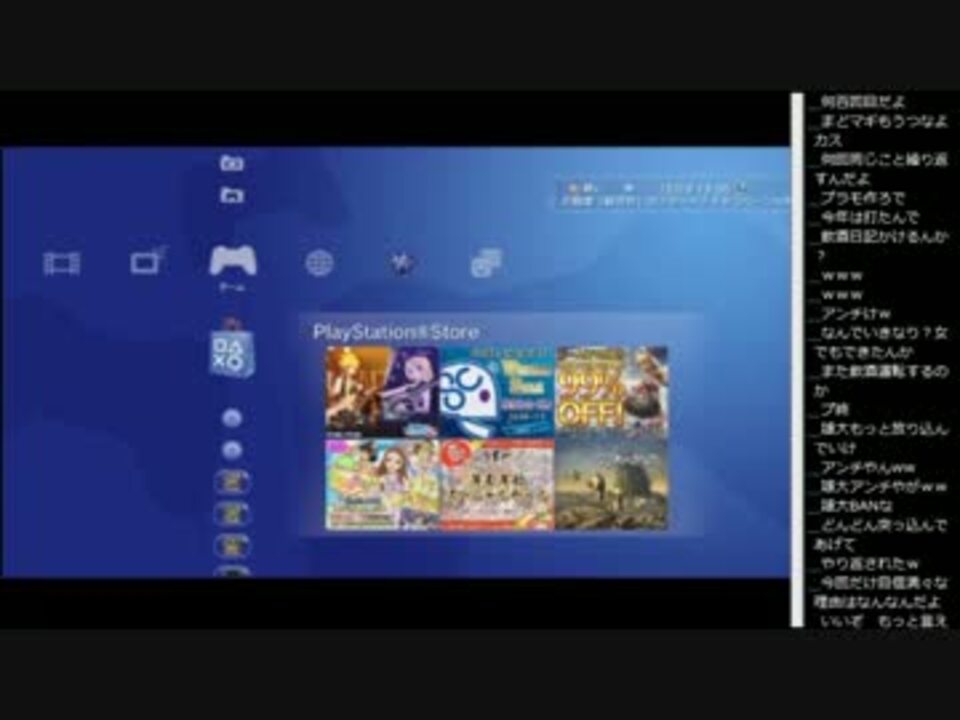Select the second yellow game item icon
Viewport: 960px width, 720px height.
tap(232, 514)
